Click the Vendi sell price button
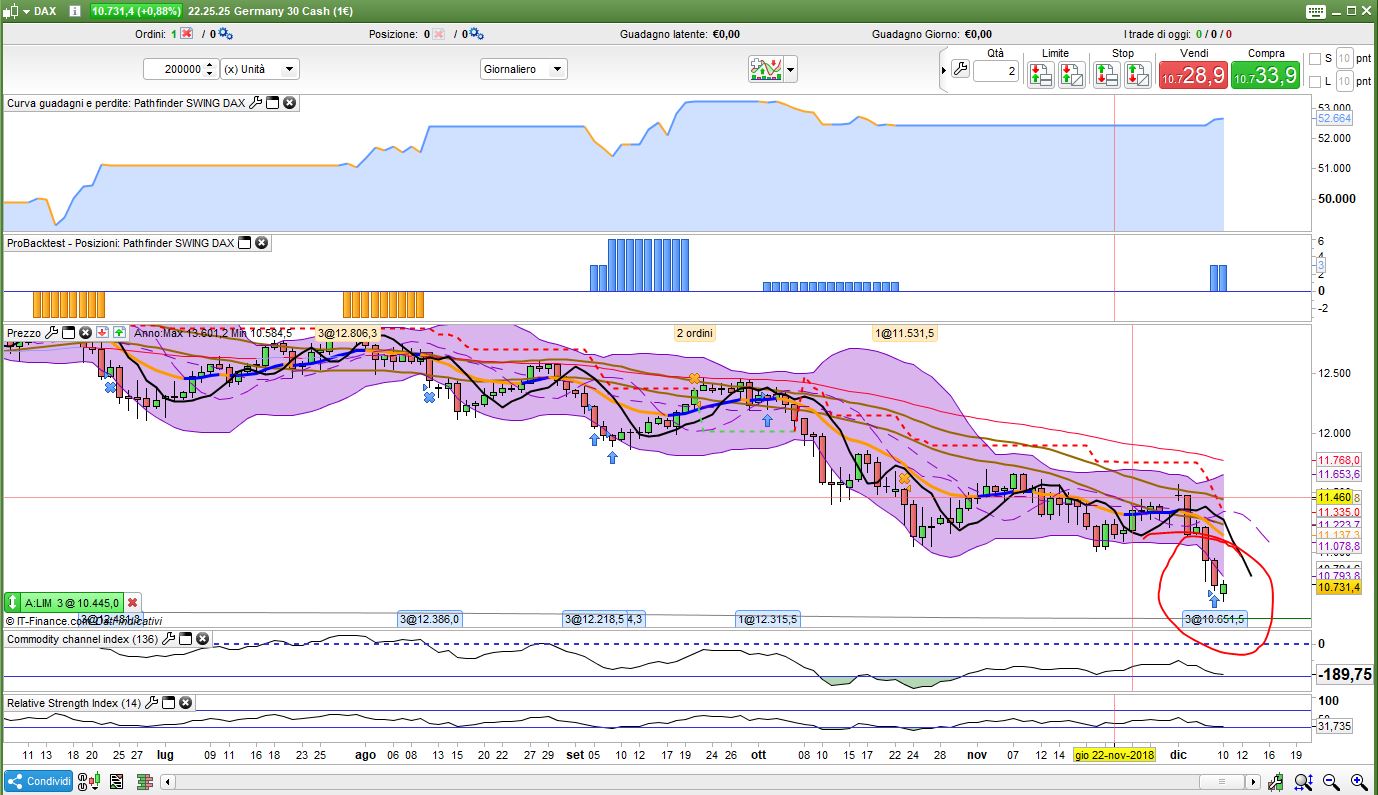The height and width of the screenshot is (795, 1378). tap(1192, 75)
